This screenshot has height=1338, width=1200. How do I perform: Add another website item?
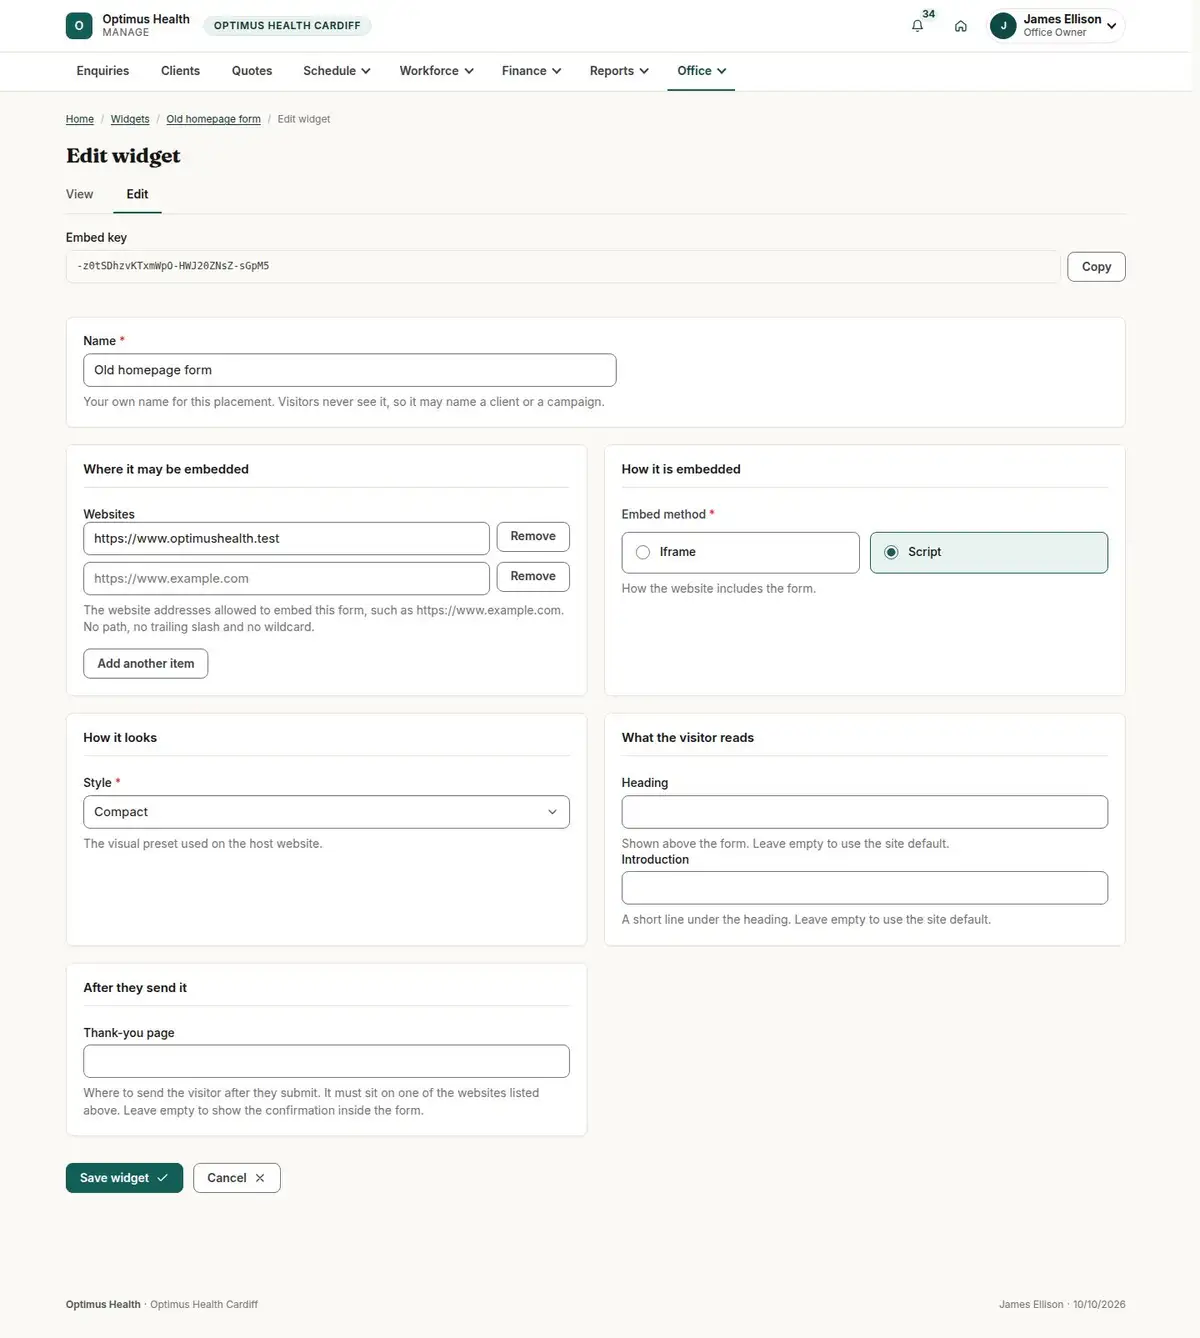pos(146,664)
